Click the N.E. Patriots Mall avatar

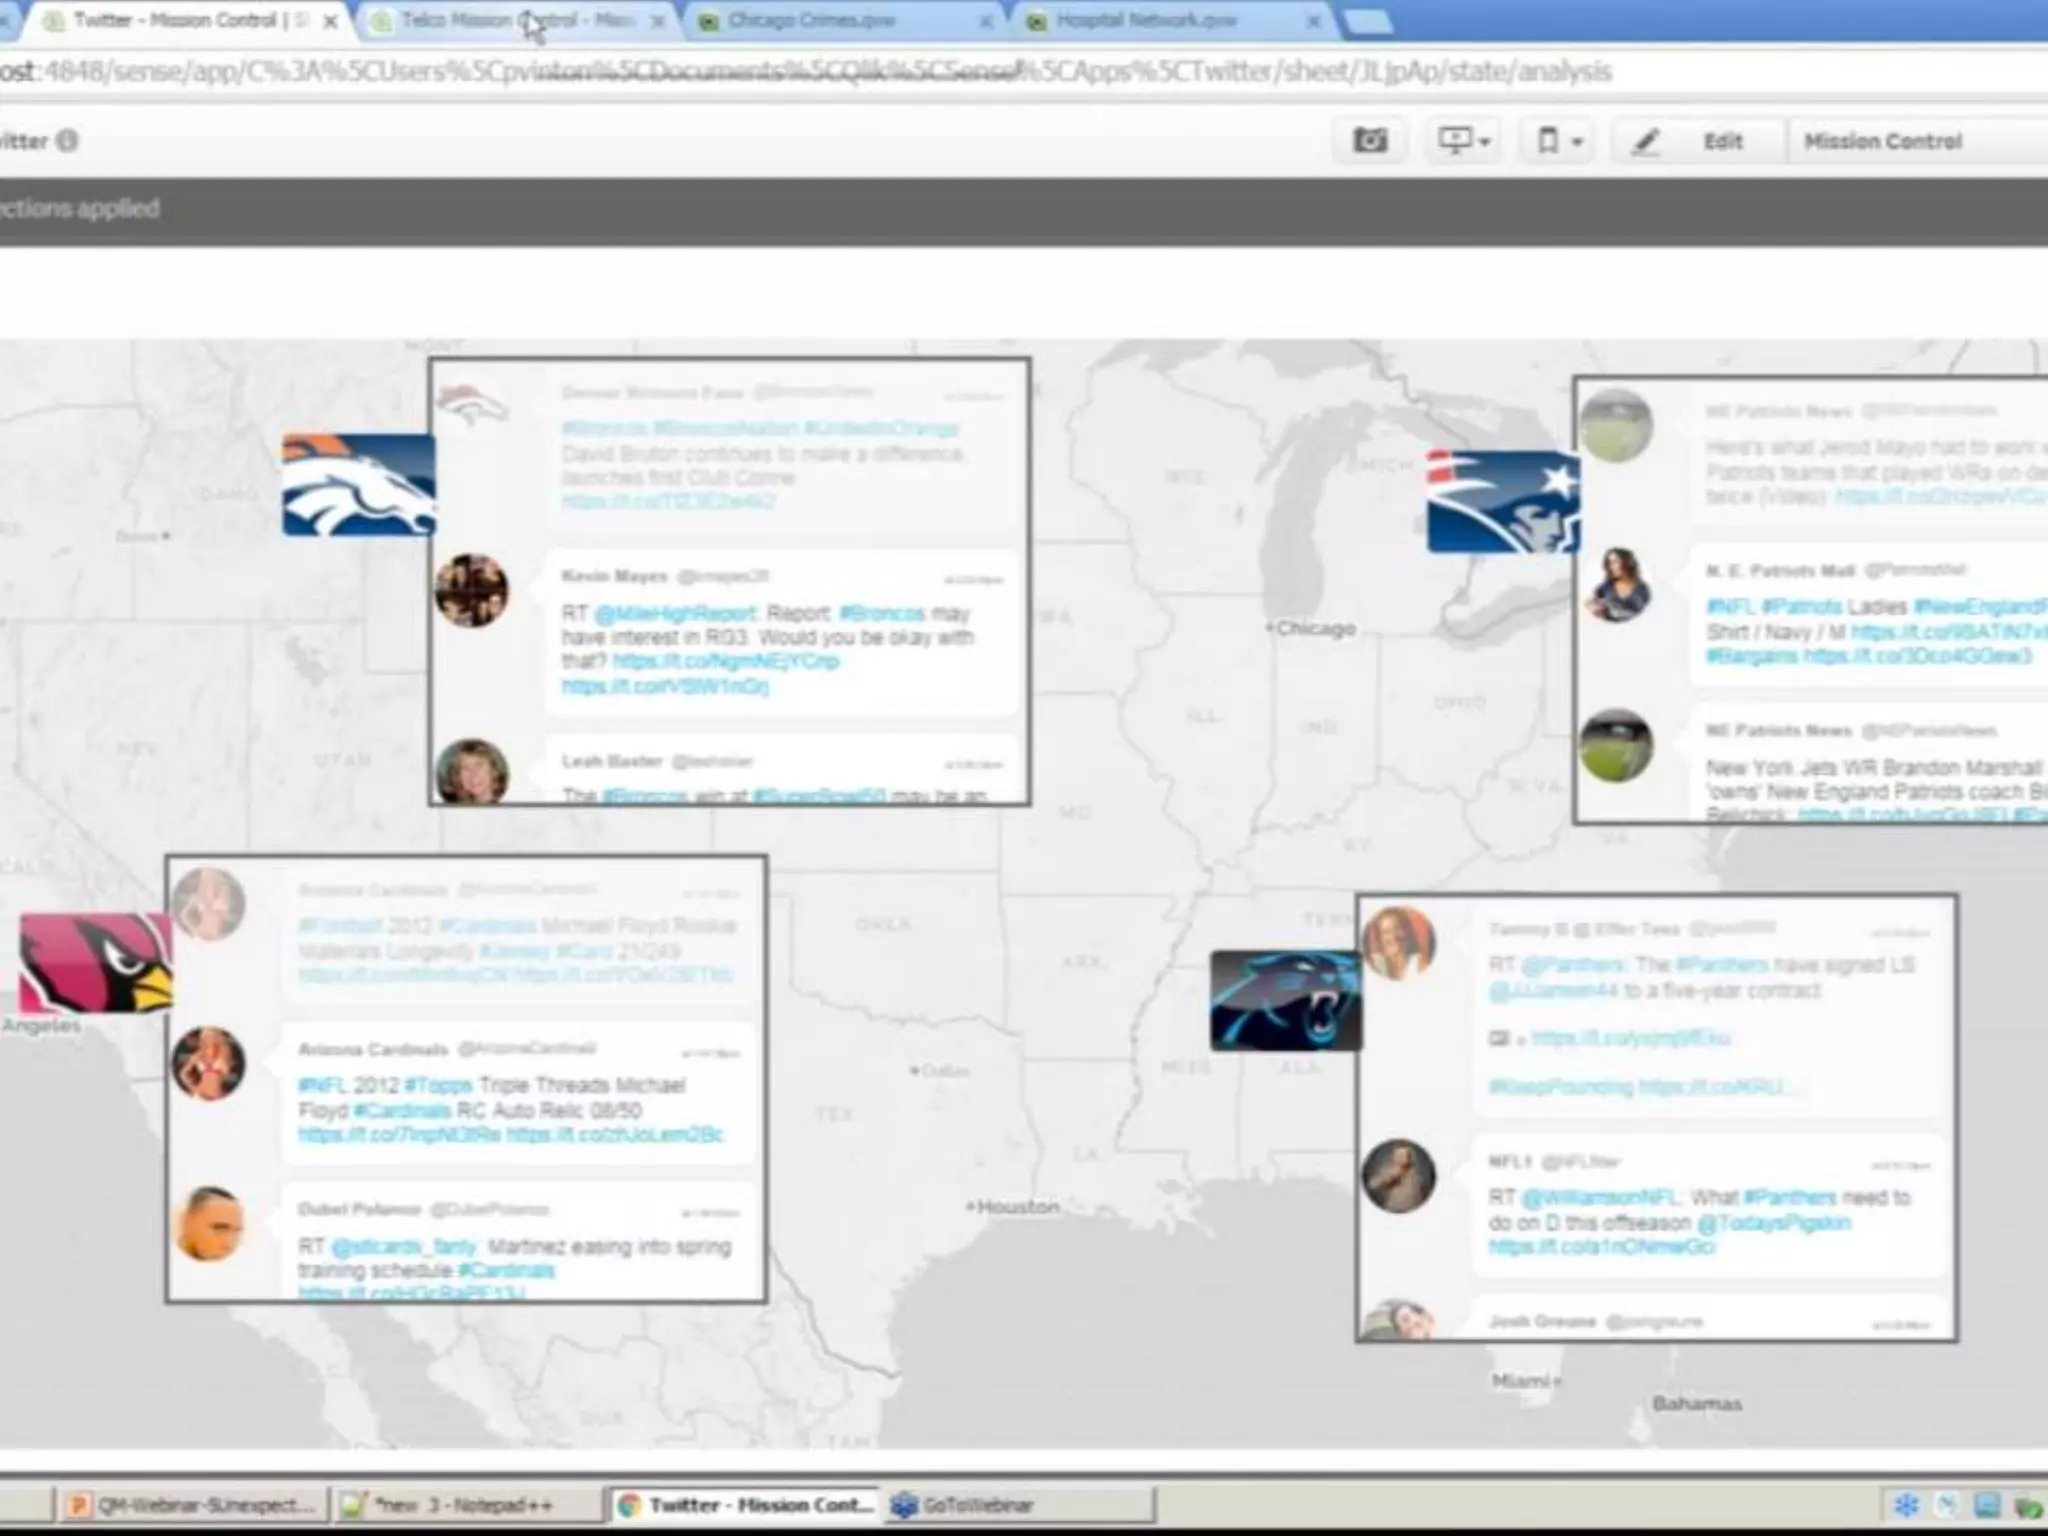(x=1617, y=585)
